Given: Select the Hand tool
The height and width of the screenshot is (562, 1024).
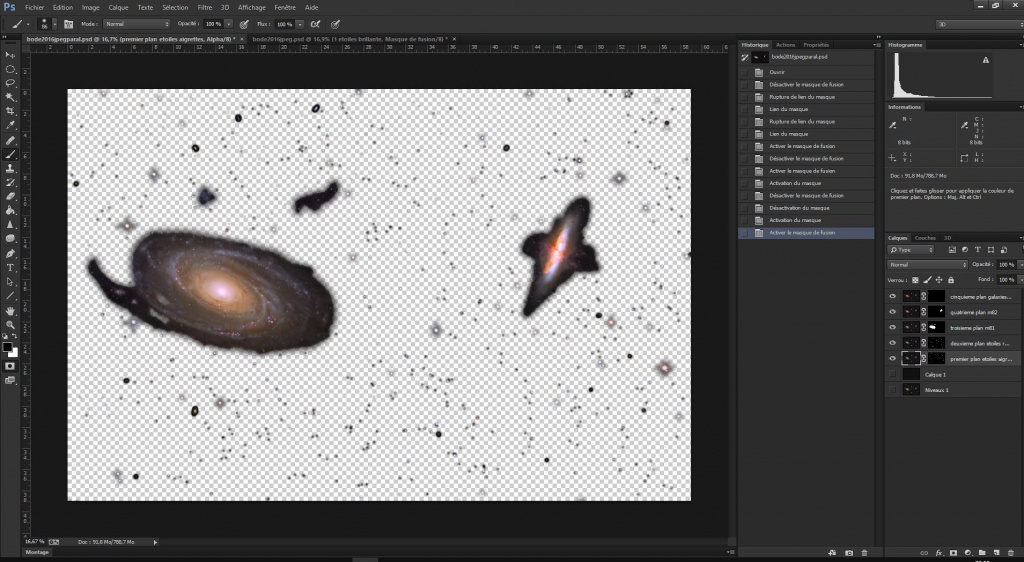Looking at the screenshot, I should [10, 311].
